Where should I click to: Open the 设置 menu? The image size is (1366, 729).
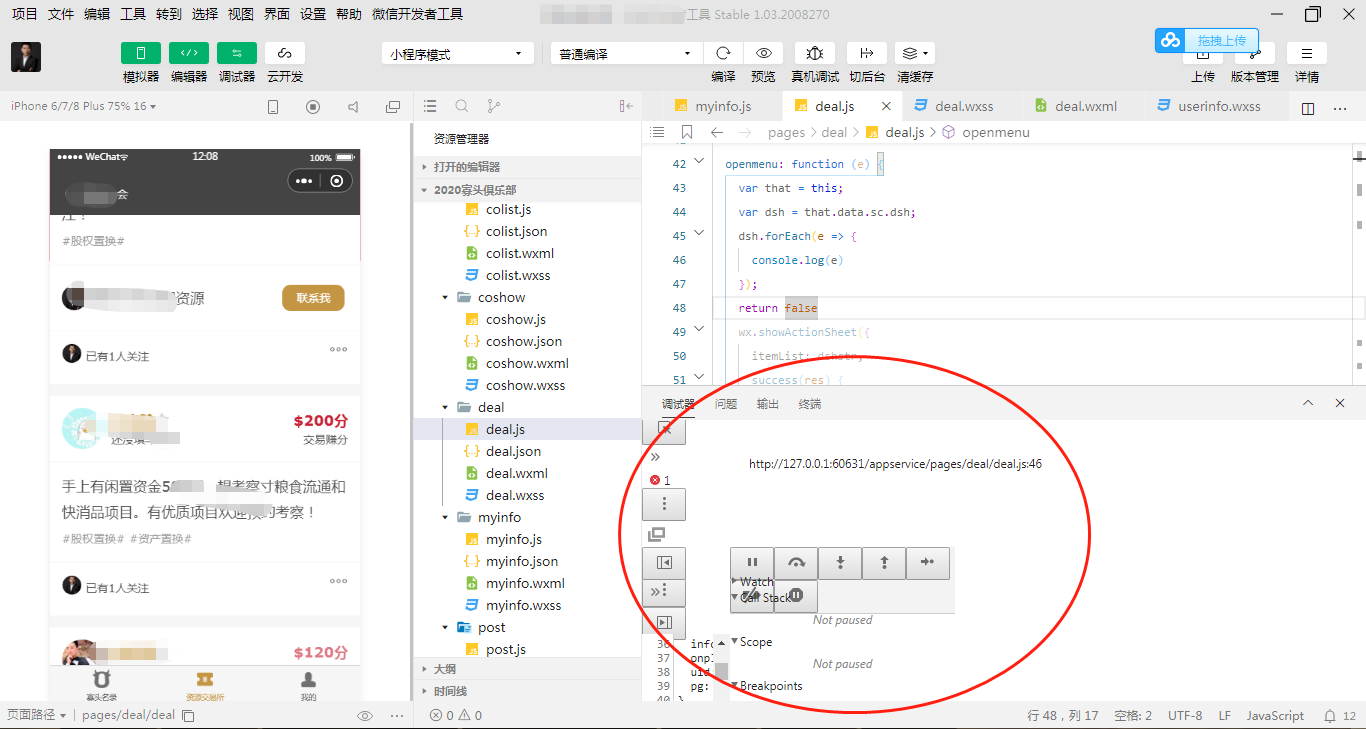click(x=313, y=14)
